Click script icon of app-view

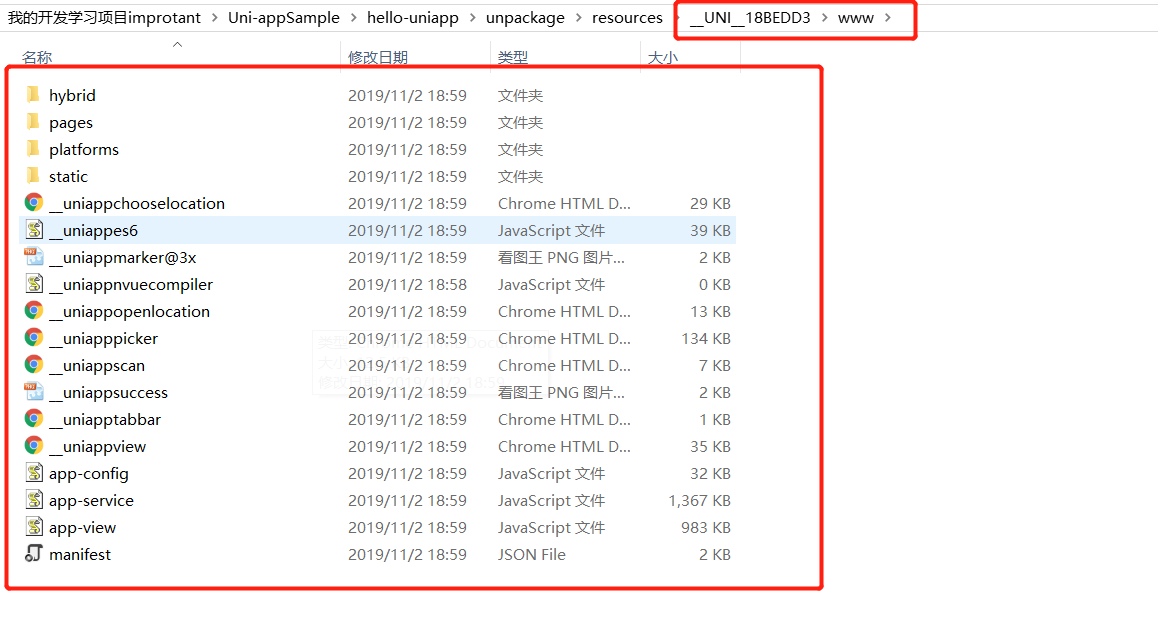click(34, 526)
